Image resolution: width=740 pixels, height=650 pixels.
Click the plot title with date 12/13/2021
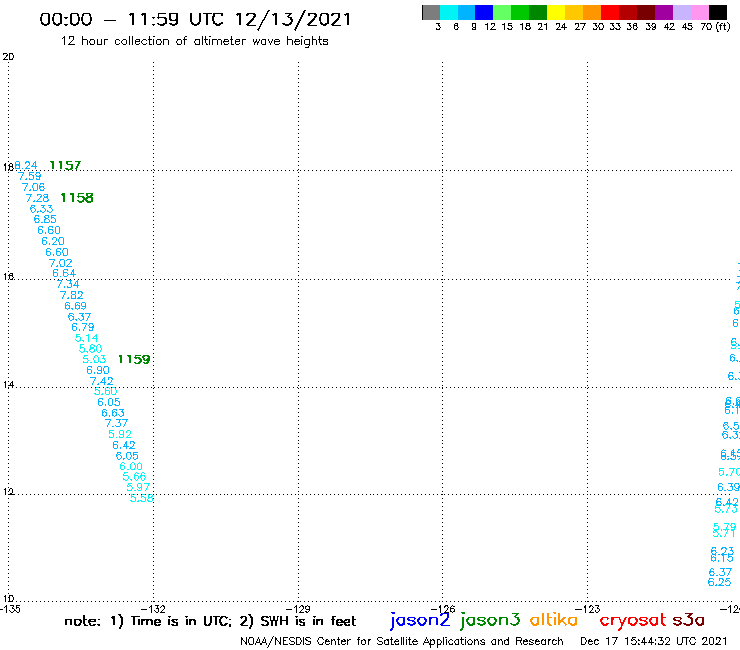coord(195,19)
